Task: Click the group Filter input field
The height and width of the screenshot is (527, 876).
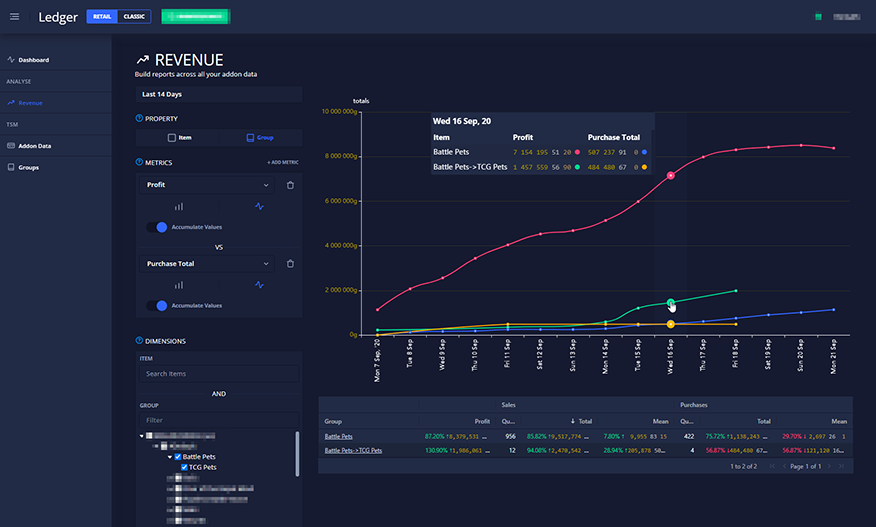Action: [219, 420]
